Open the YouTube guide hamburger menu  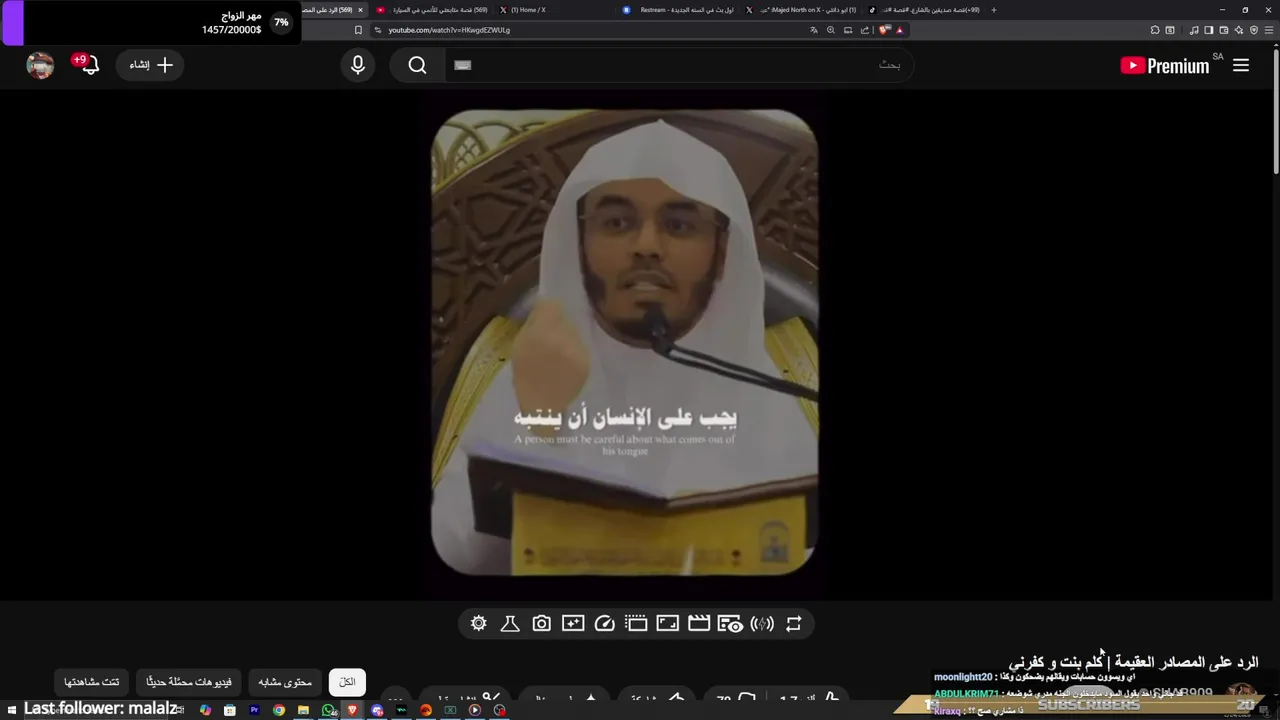coord(1241,65)
